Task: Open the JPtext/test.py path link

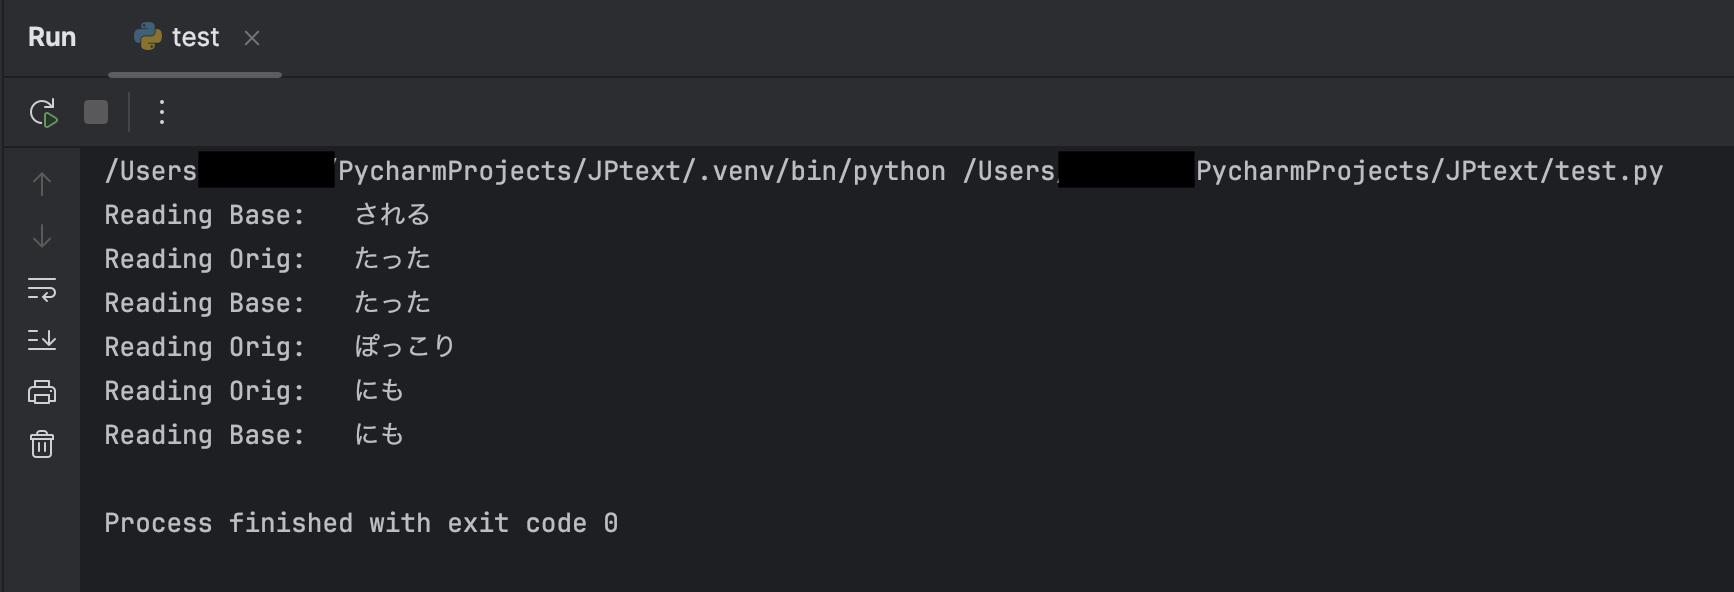Action: [1429, 172]
